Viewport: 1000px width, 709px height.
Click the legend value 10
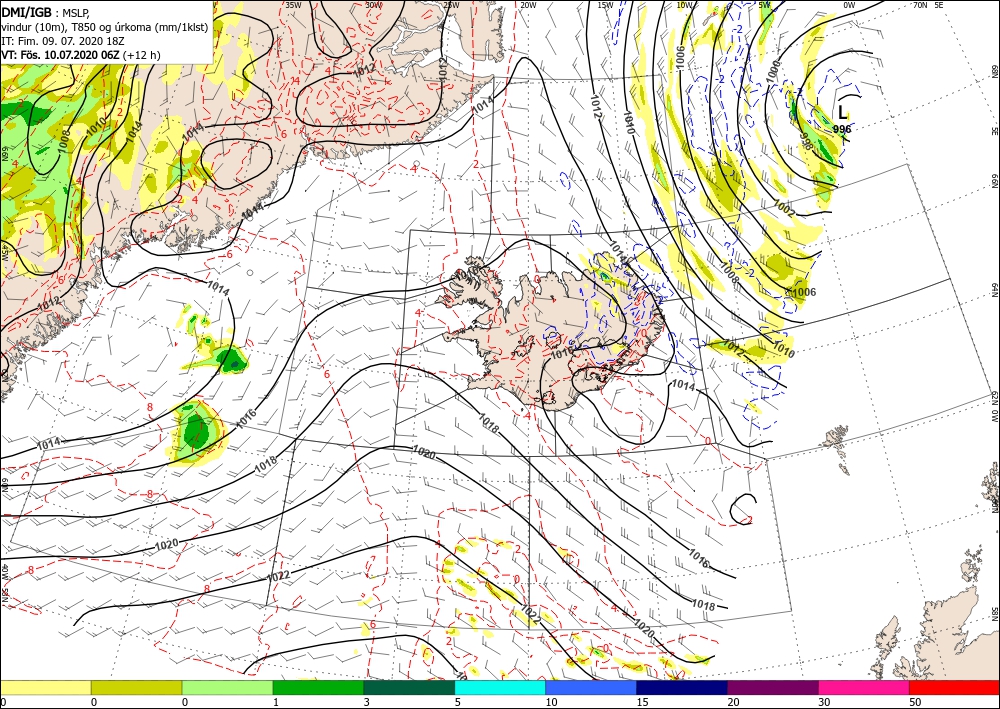tap(550, 702)
